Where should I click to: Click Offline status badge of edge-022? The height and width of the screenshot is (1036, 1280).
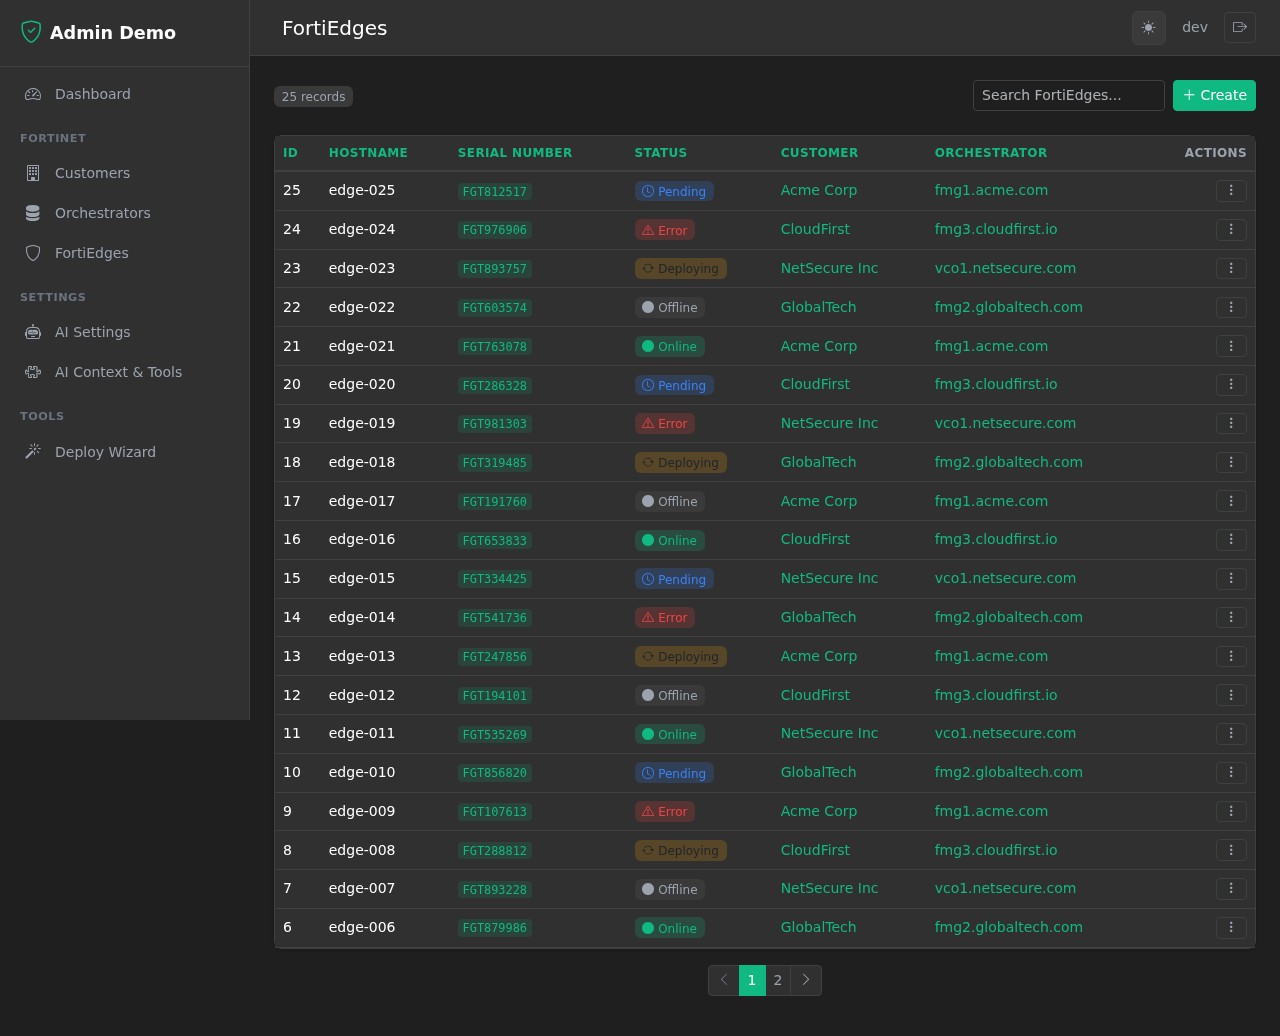pos(669,307)
